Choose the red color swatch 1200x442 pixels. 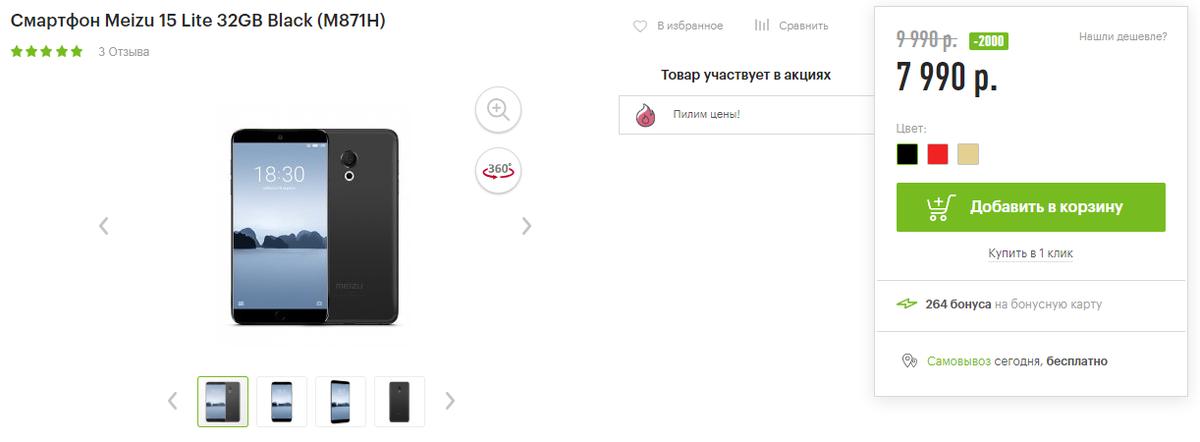pyautogui.click(x=937, y=154)
